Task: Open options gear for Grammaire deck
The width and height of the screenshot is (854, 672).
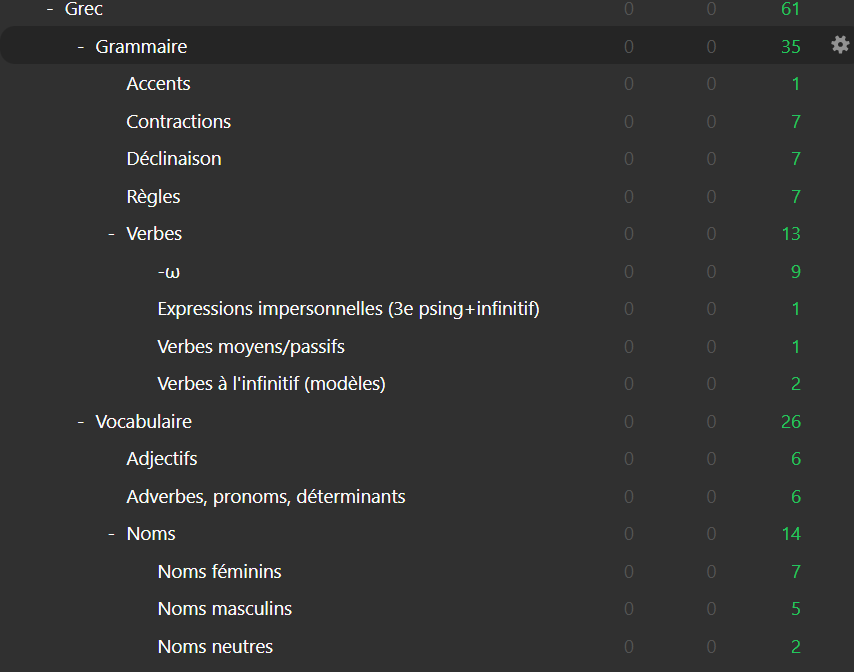Action: (x=840, y=45)
